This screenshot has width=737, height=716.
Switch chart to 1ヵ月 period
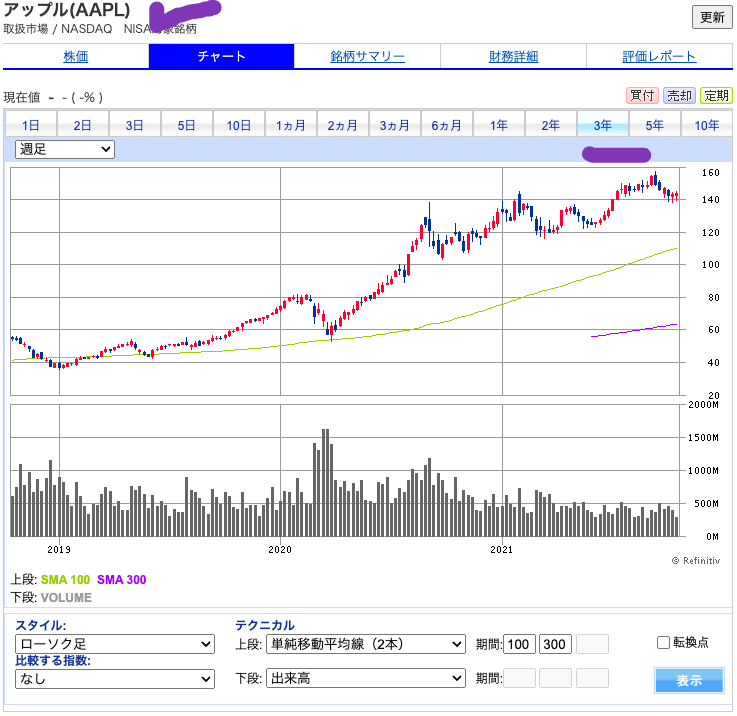(x=290, y=125)
